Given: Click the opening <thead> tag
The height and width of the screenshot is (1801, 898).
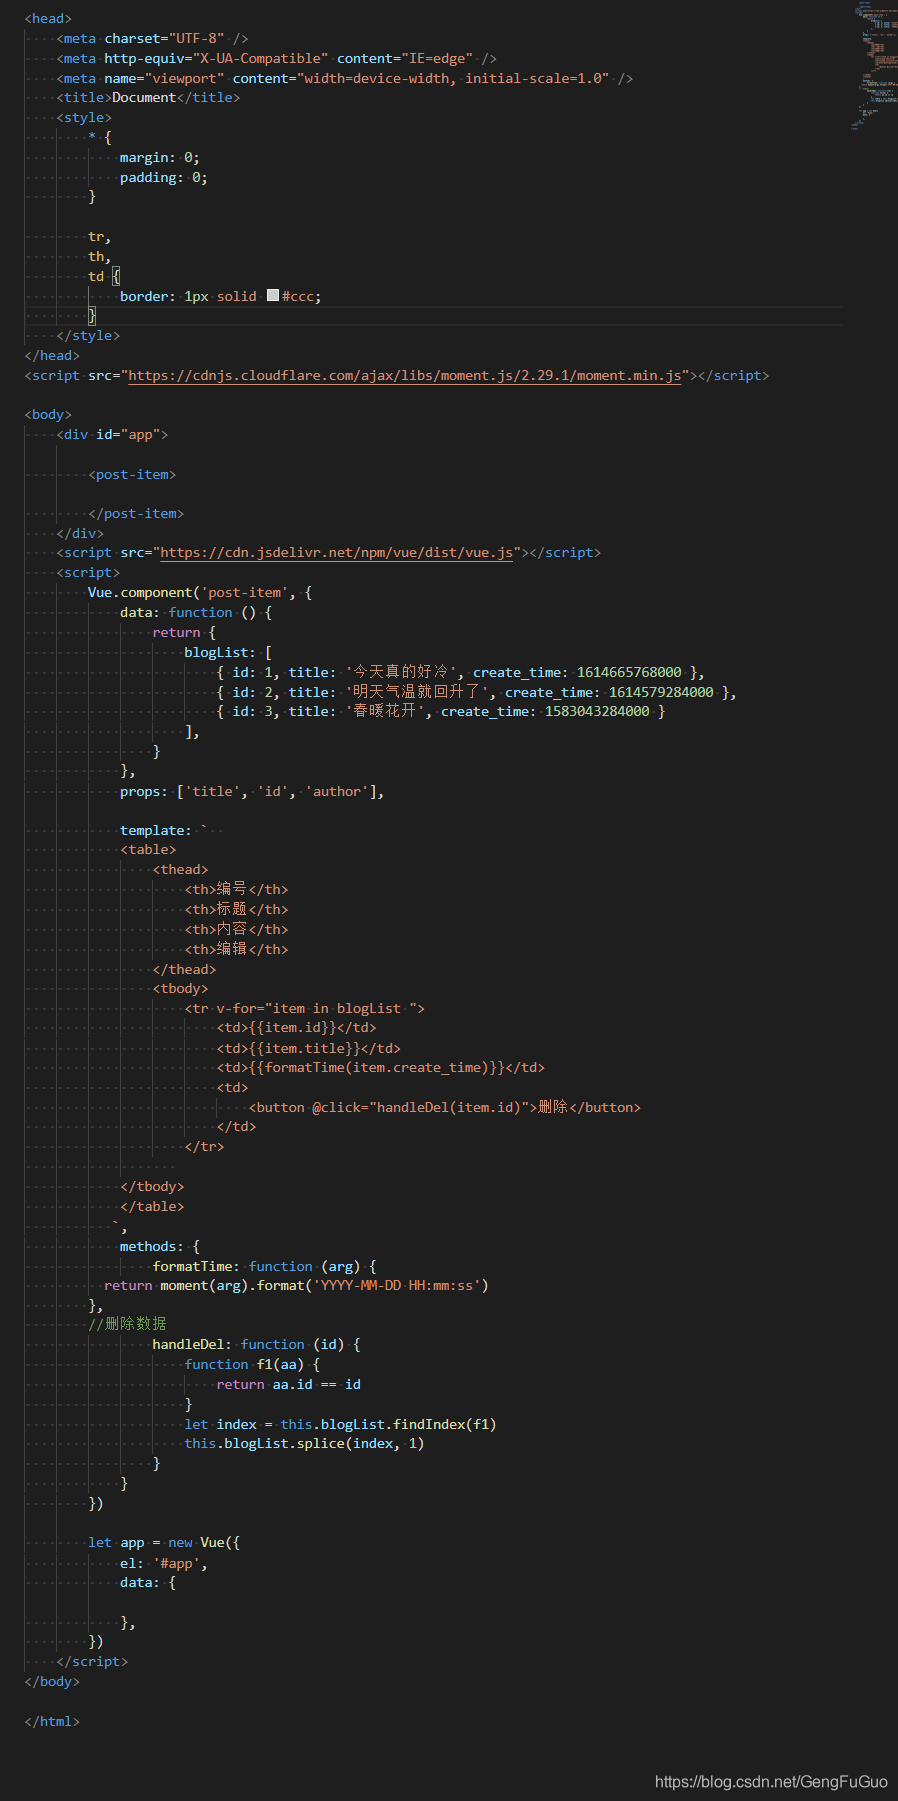Looking at the screenshot, I should (x=180, y=870).
